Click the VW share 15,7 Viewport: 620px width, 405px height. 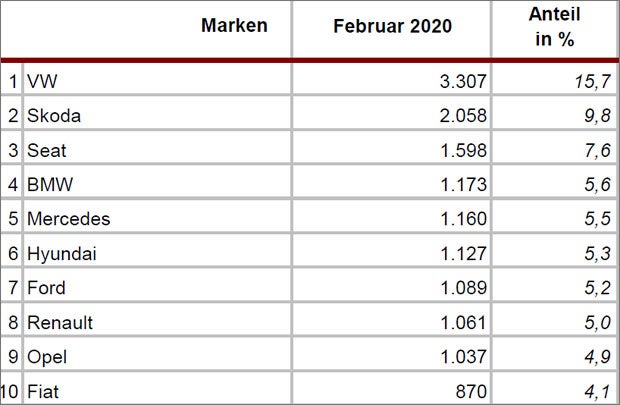click(587, 80)
